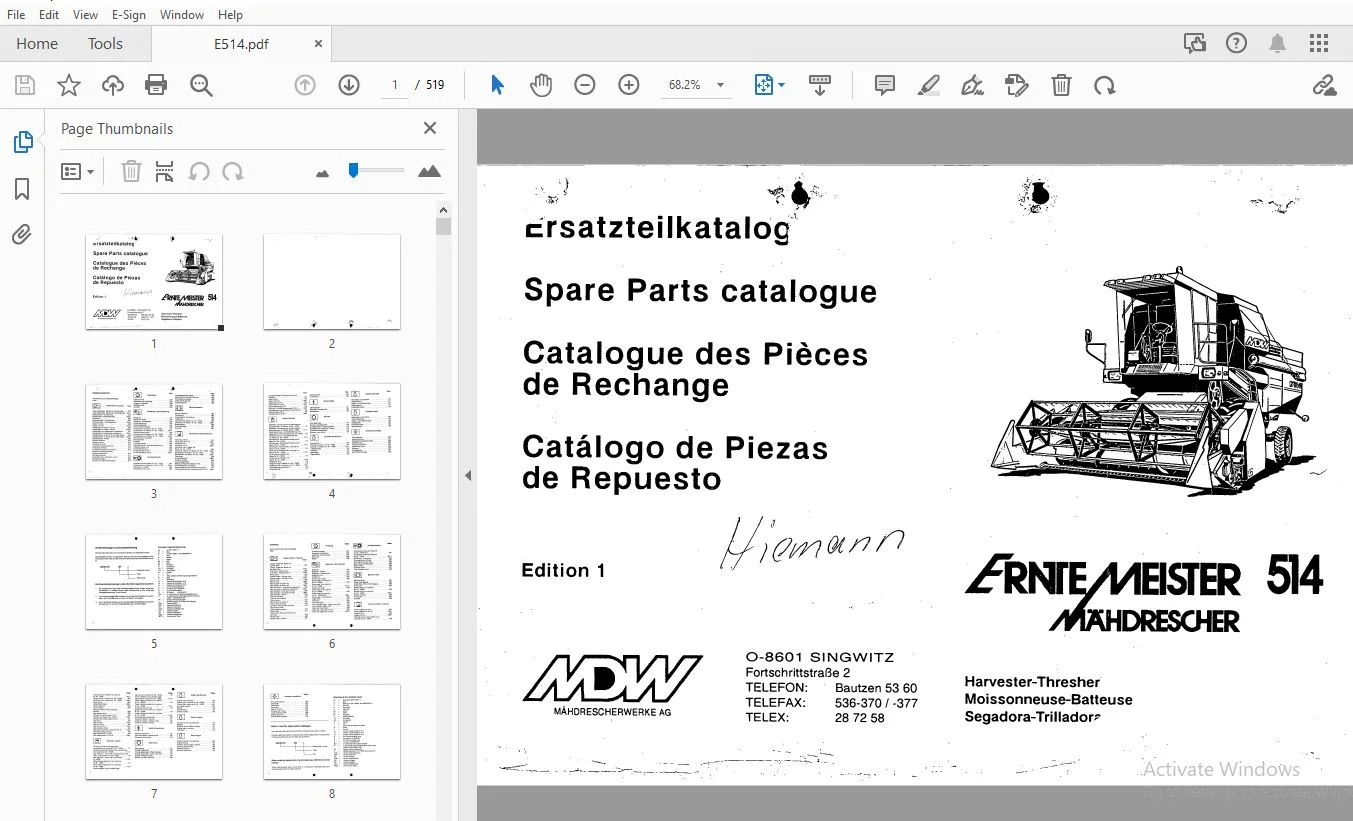Delete selected pages in thumbnails panel

[131, 172]
